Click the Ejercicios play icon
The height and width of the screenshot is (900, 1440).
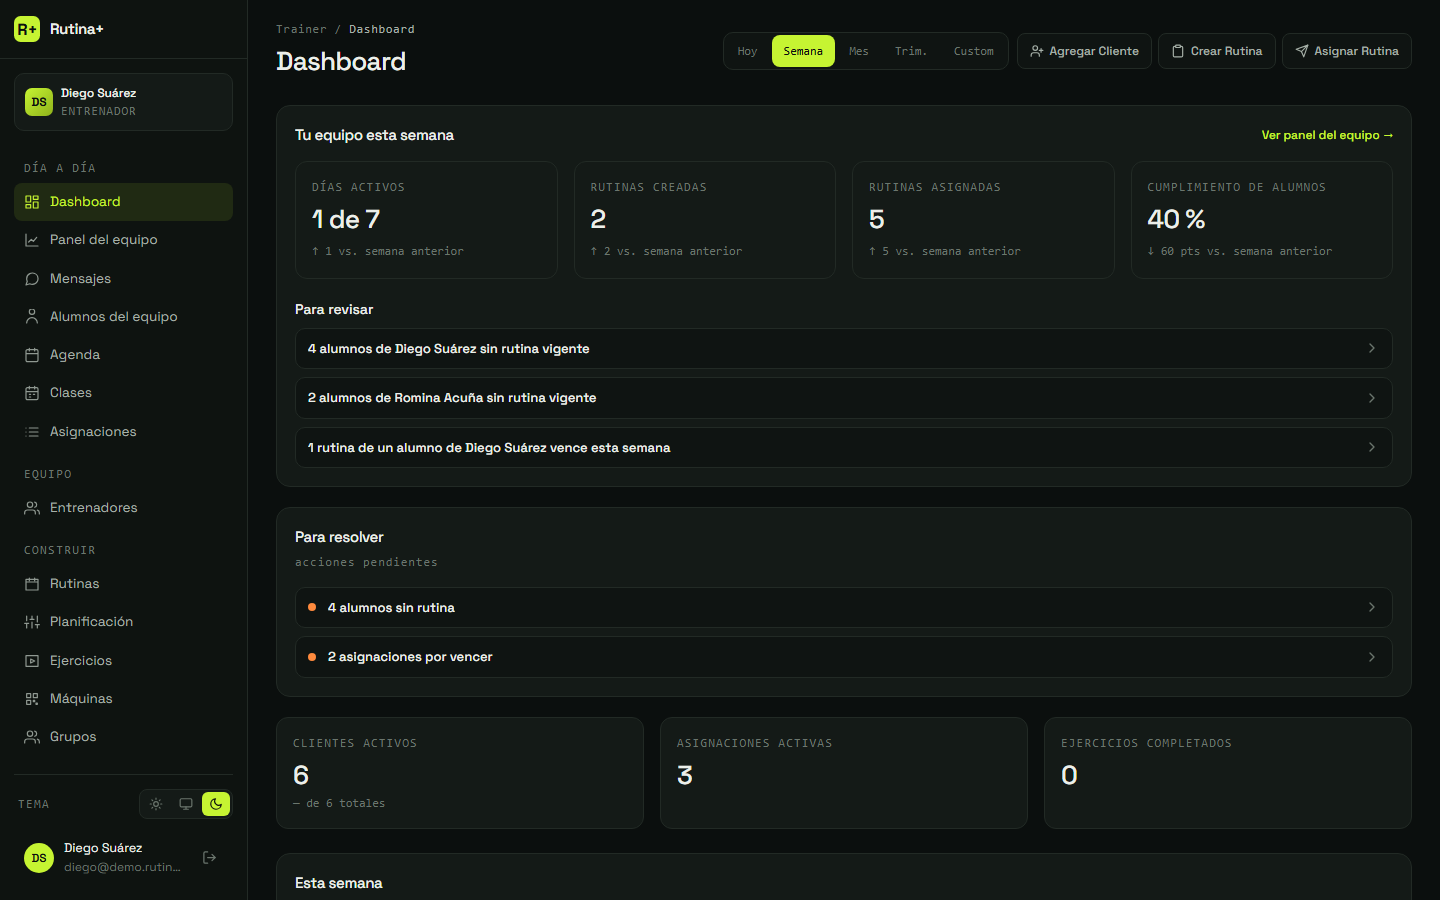[x=32, y=661]
